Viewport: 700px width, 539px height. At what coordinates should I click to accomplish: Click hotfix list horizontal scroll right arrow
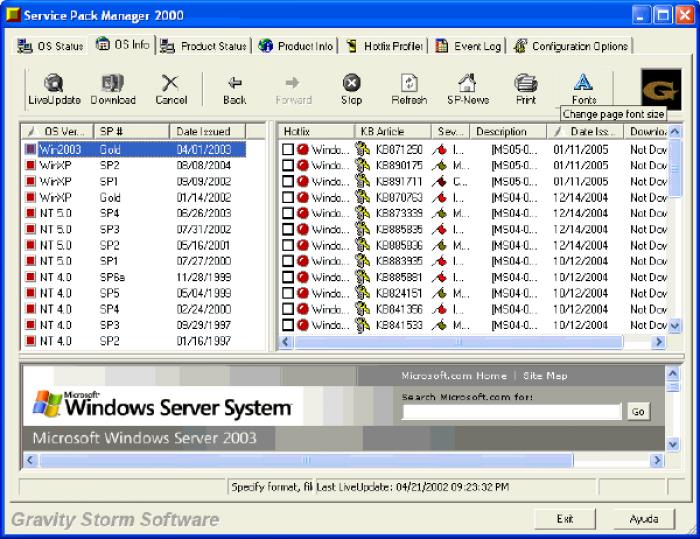coord(658,342)
